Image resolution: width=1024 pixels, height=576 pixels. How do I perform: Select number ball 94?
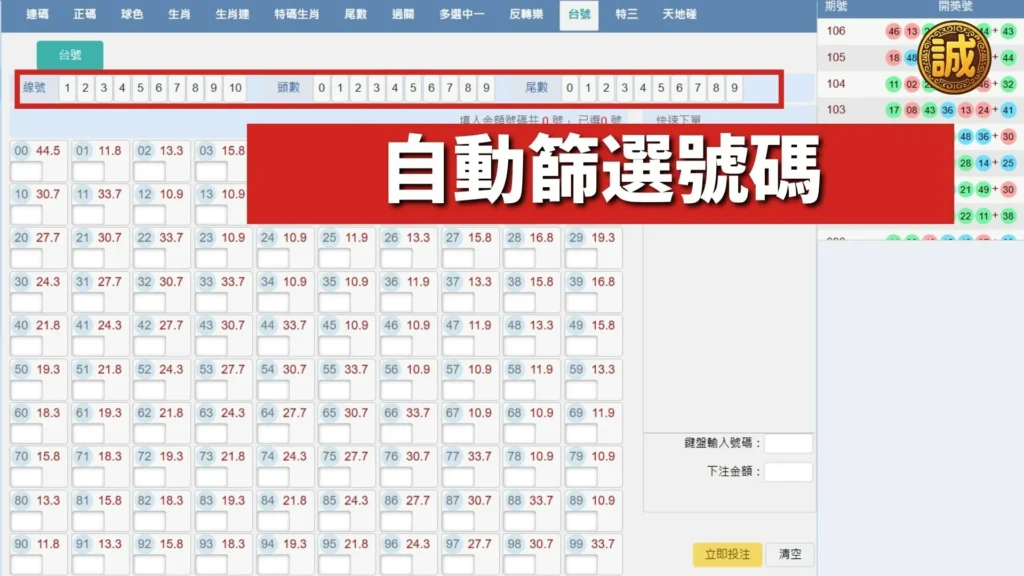tap(268, 545)
